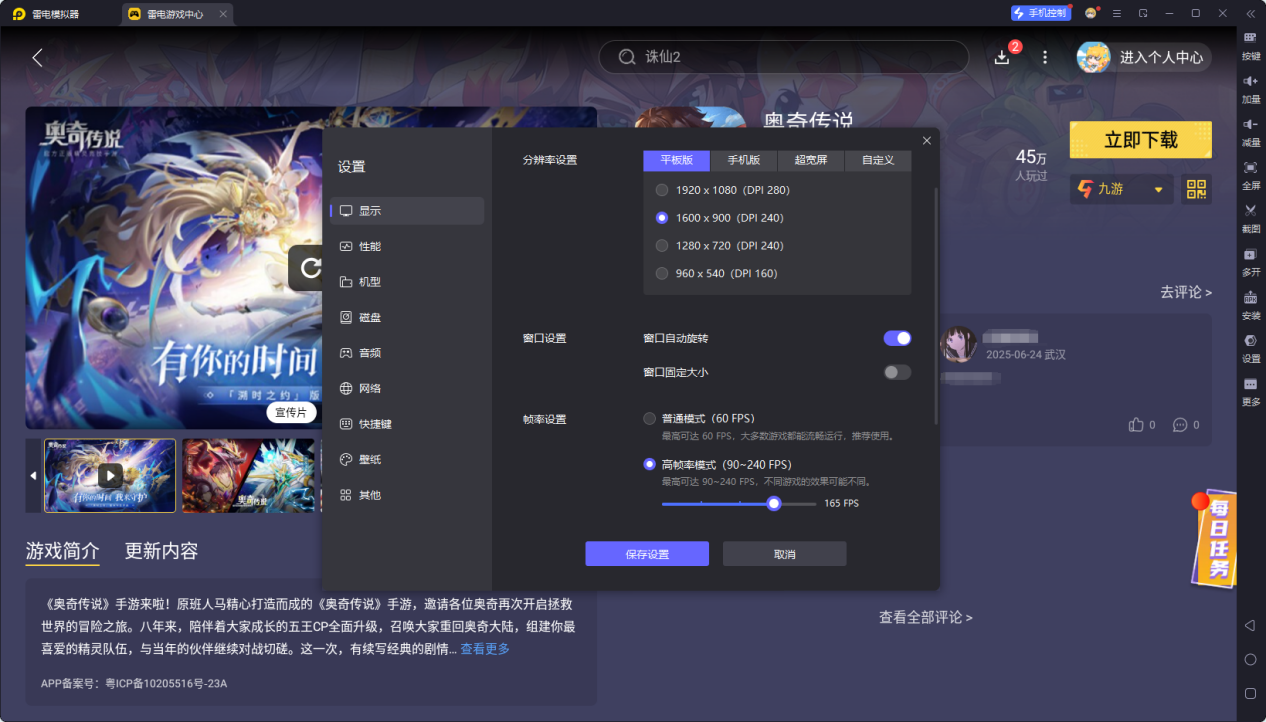Viewport: 1266px width, 722px height.
Task: Take a screenshot with 截图 icon
Action: point(1250,217)
